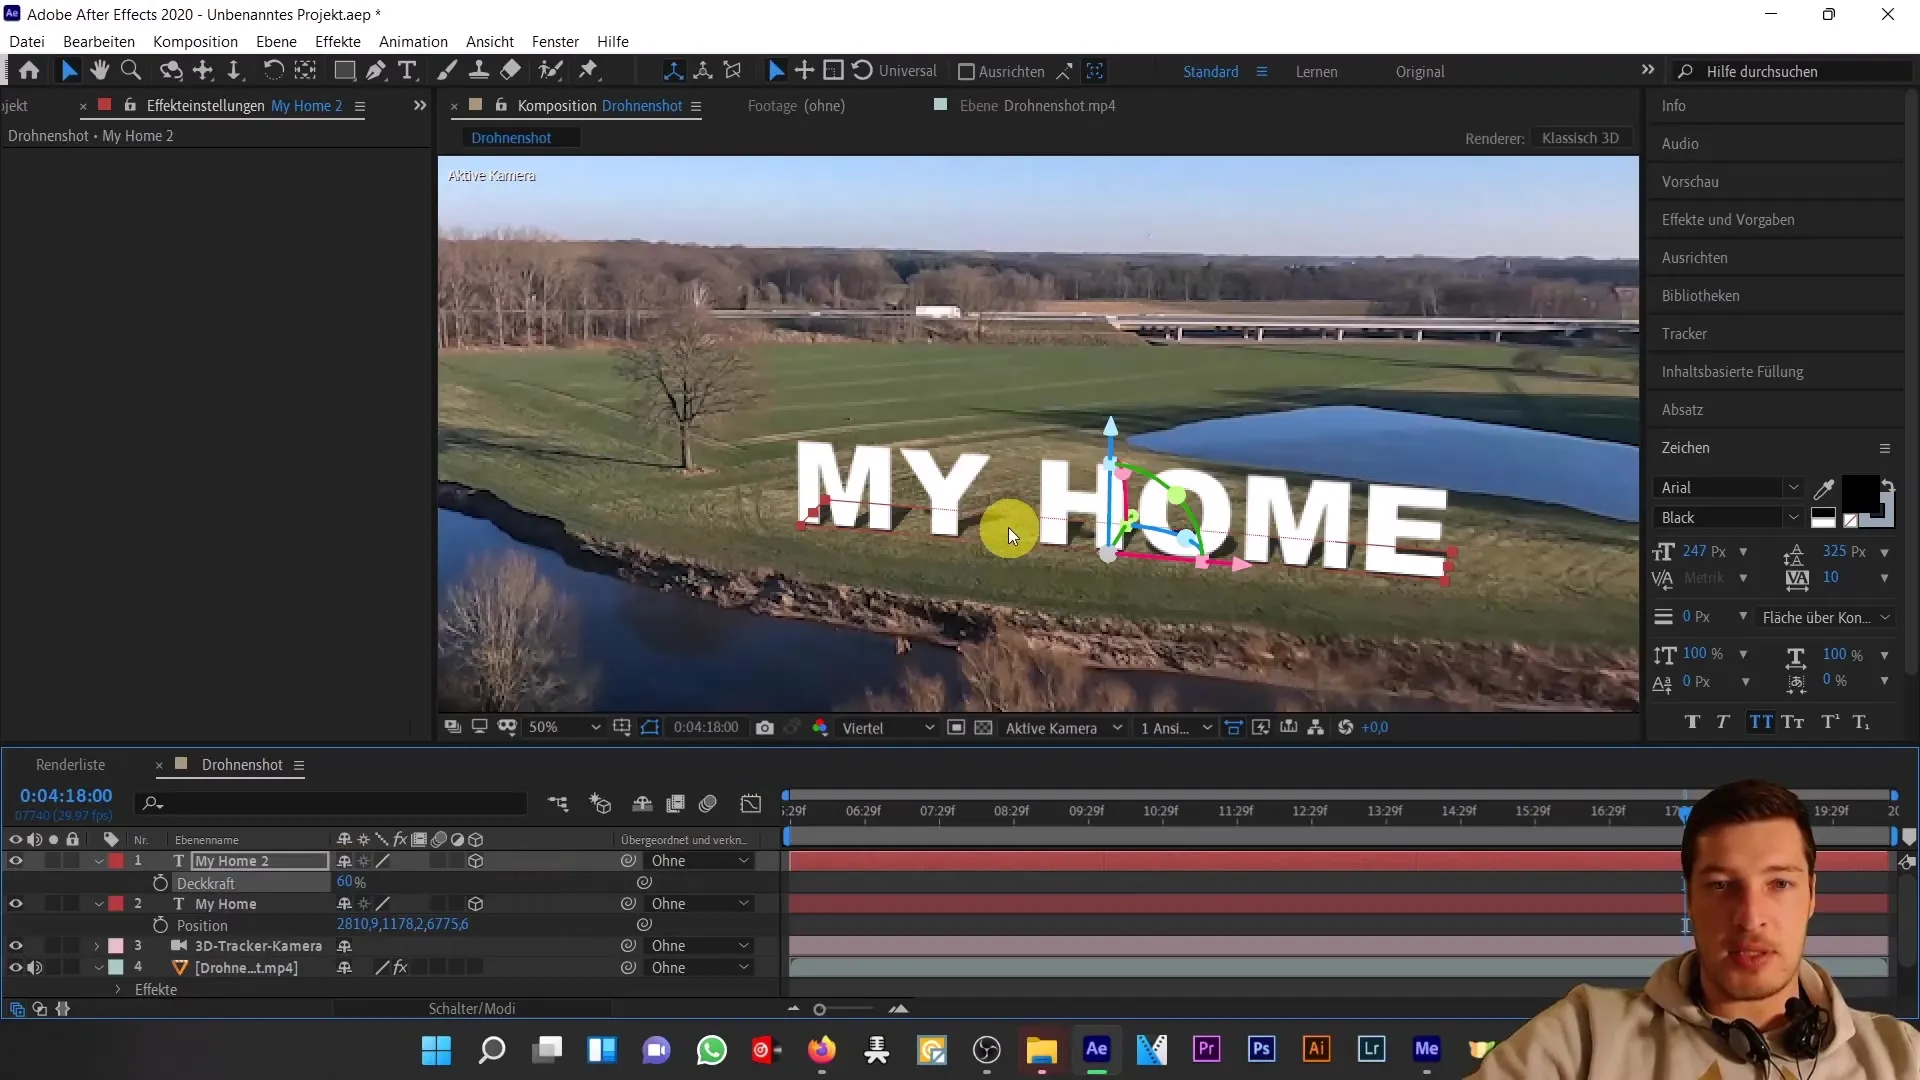Open the Arial font family dropdown

click(x=1728, y=488)
